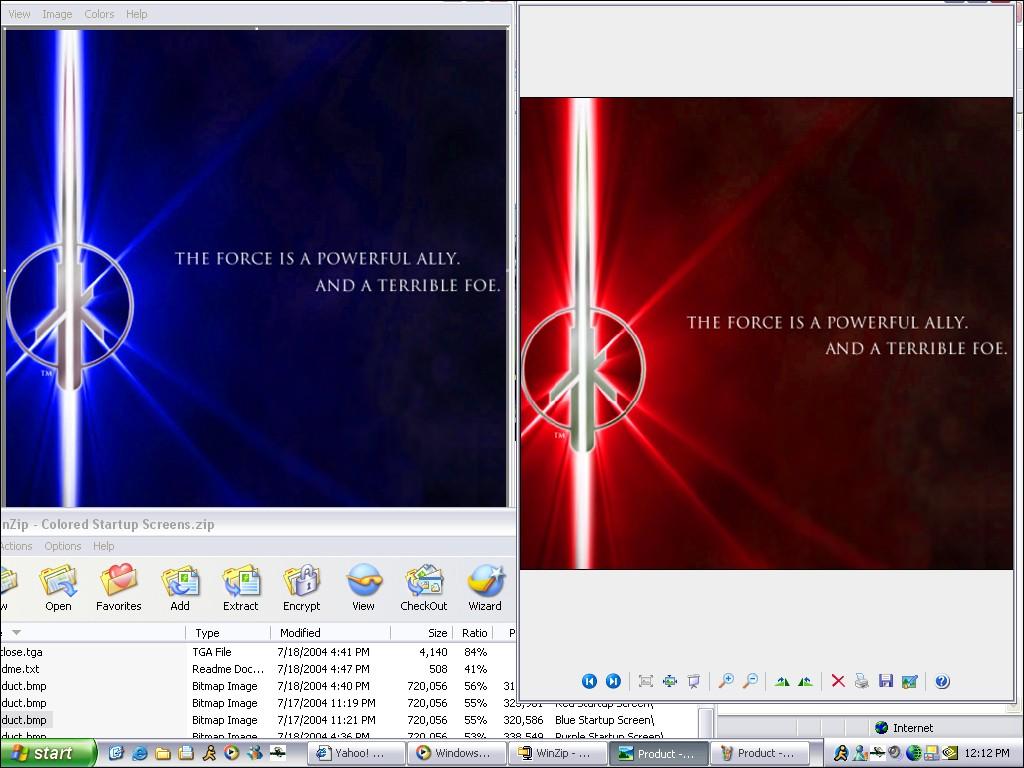Open the Colors menu in image editor

pyautogui.click(x=99, y=14)
